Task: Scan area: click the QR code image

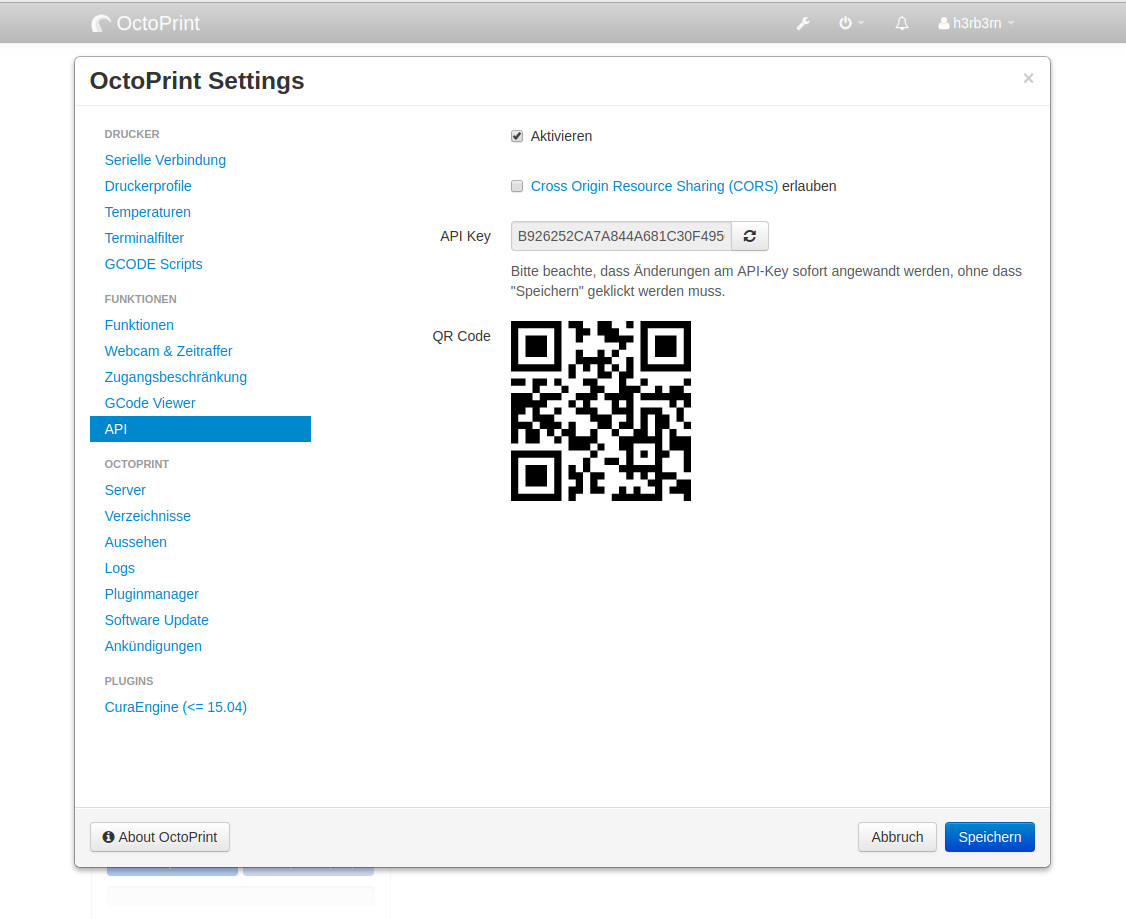Action: [600, 411]
